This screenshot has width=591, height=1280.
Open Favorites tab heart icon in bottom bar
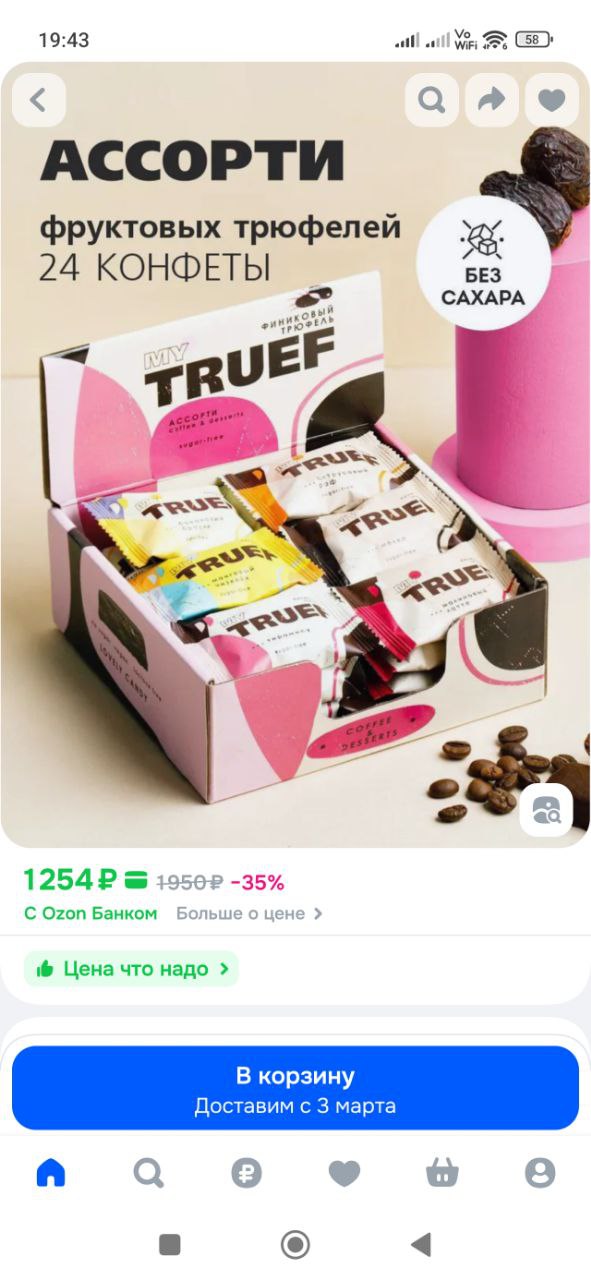(344, 1172)
